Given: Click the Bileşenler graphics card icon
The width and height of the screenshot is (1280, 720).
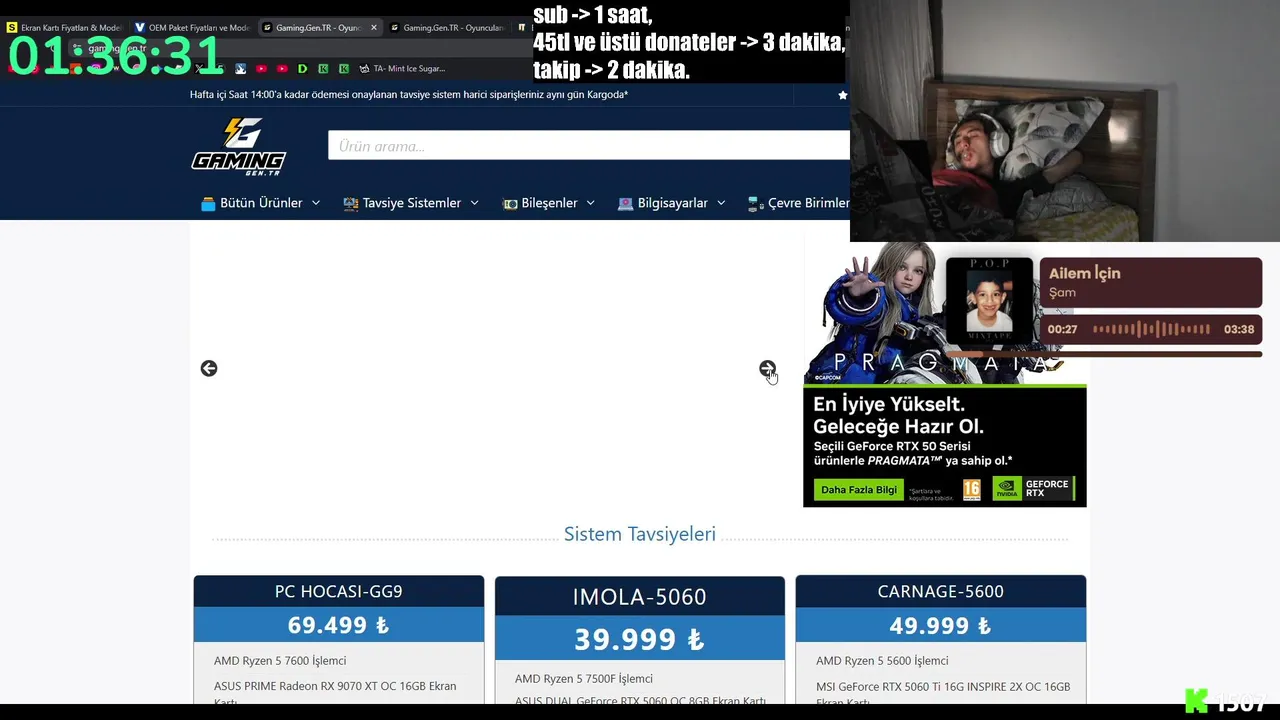Looking at the screenshot, I should click(510, 203).
